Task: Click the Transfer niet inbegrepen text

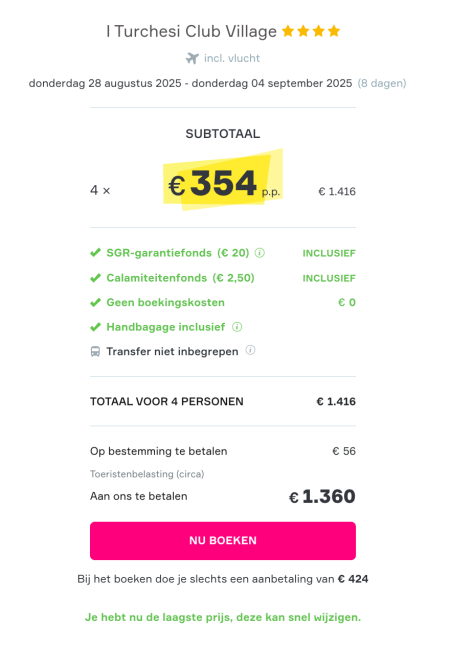Action: coord(172,352)
